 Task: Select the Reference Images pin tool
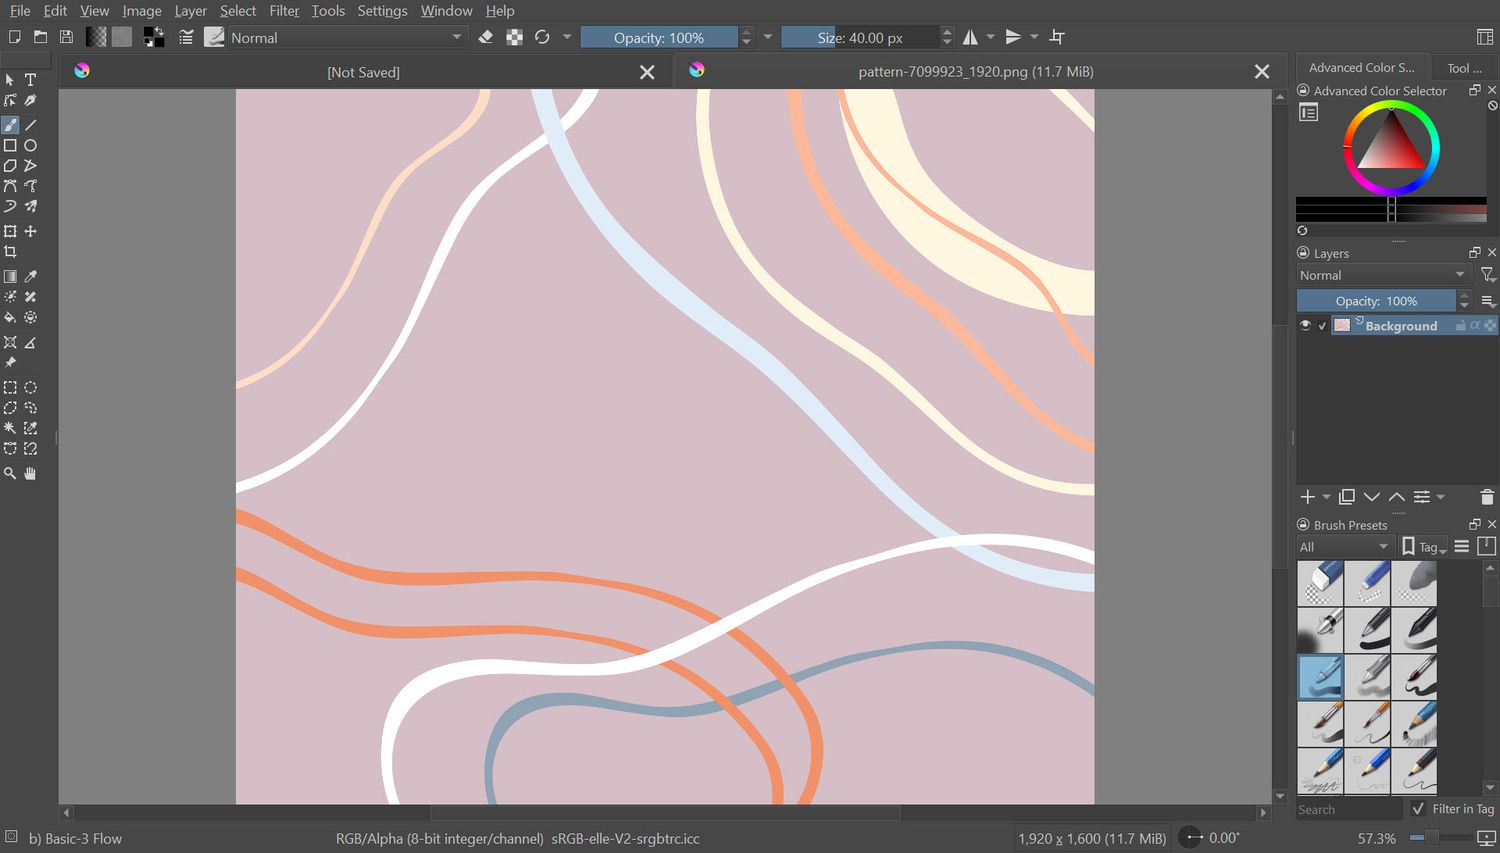point(10,363)
